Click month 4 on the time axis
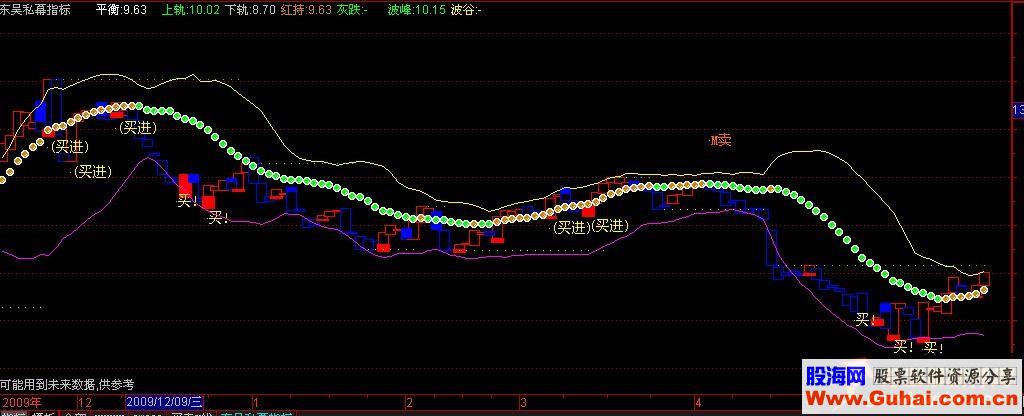 click(x=698, y=401)
